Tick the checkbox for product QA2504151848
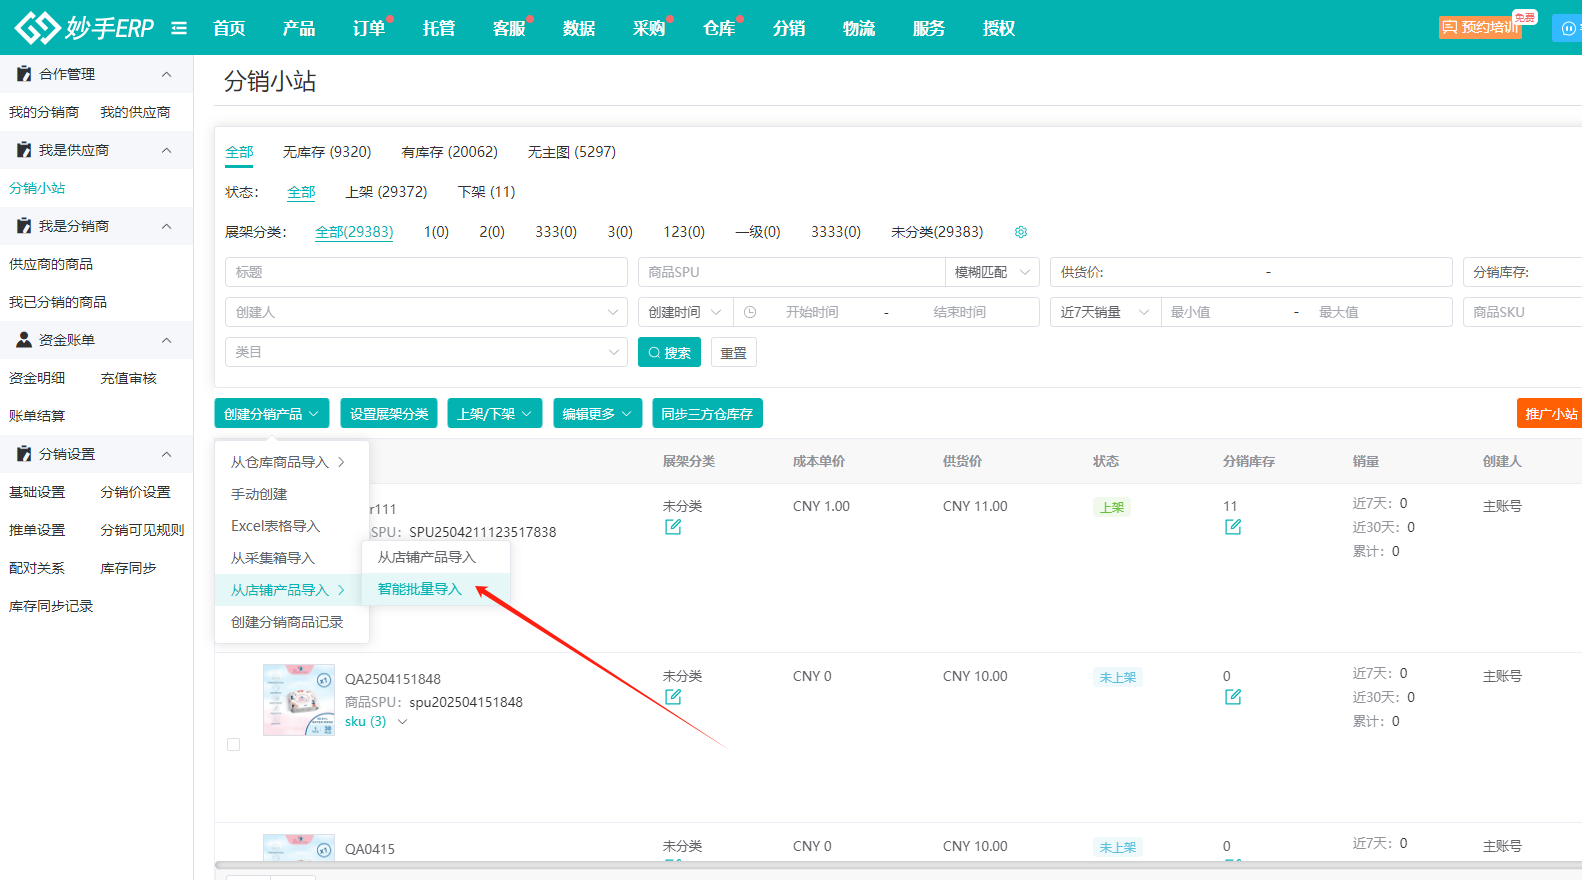This screenshot has width=1582, height=880. pyautogui.click(x=234, y=745)
